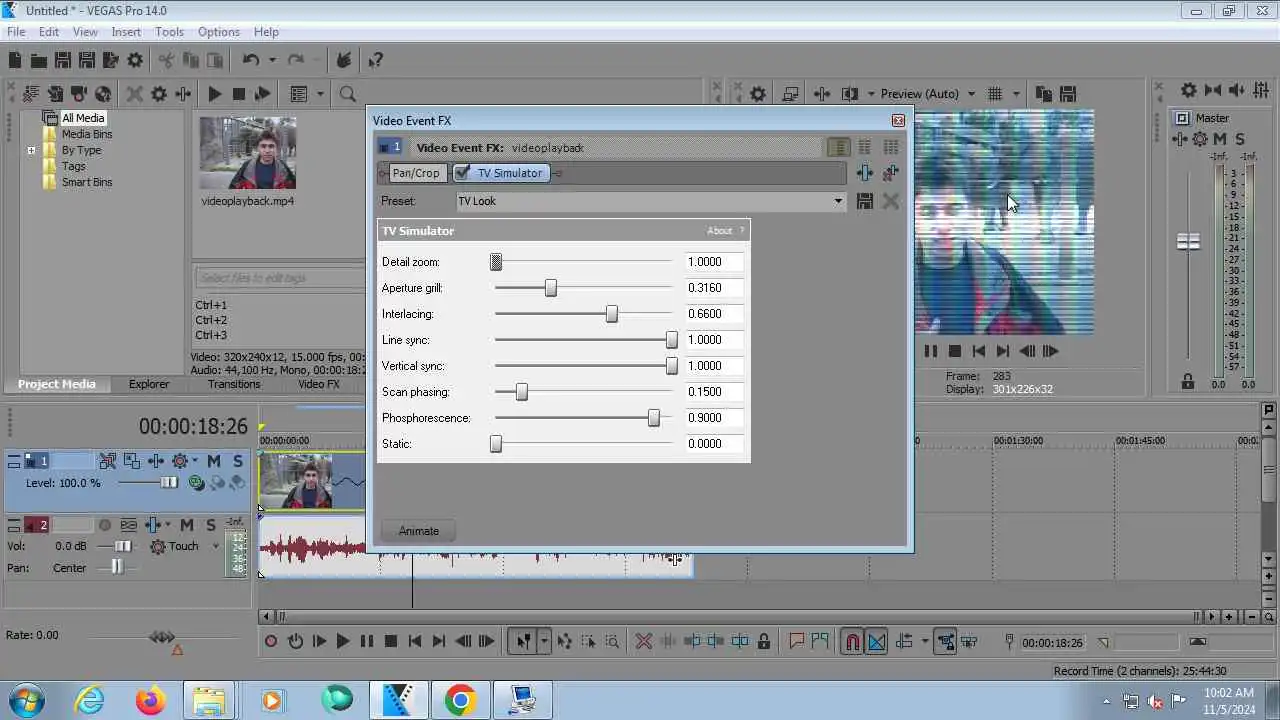Image resolution: width=1280 pixels, height=720 pixels.
Task: Mute video track 1
Action: [214, 461]
